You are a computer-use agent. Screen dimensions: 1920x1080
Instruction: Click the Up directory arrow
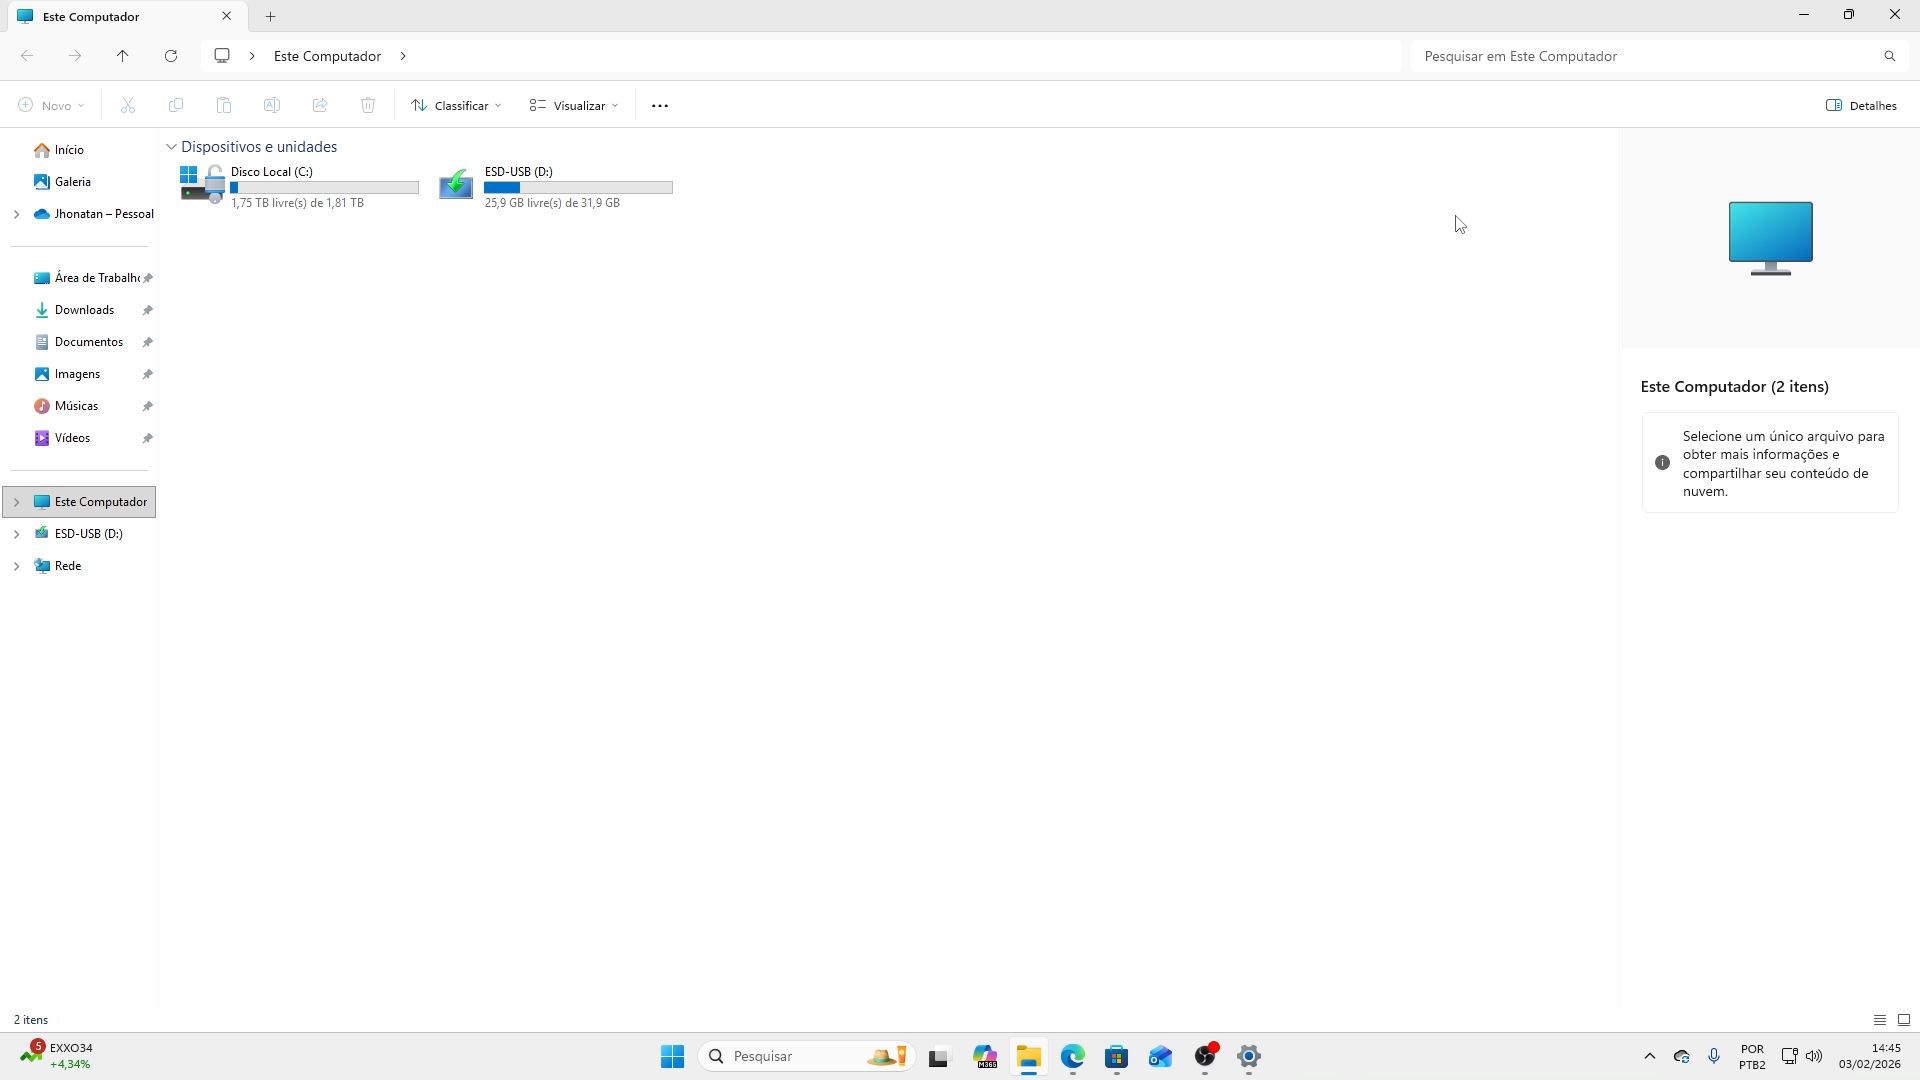click(123, 56)
